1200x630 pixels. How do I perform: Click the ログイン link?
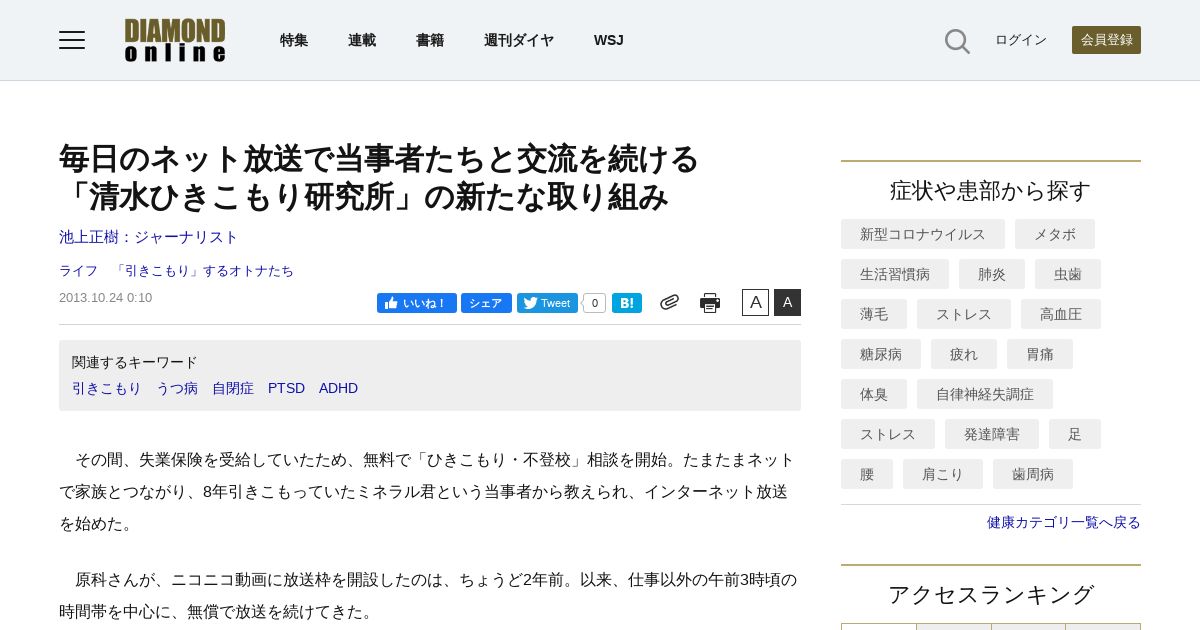[1021, 40]
